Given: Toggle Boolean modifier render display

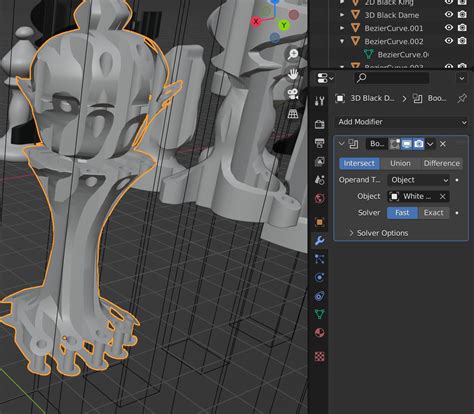Looking at the screenshot, I should coord(419,144).
